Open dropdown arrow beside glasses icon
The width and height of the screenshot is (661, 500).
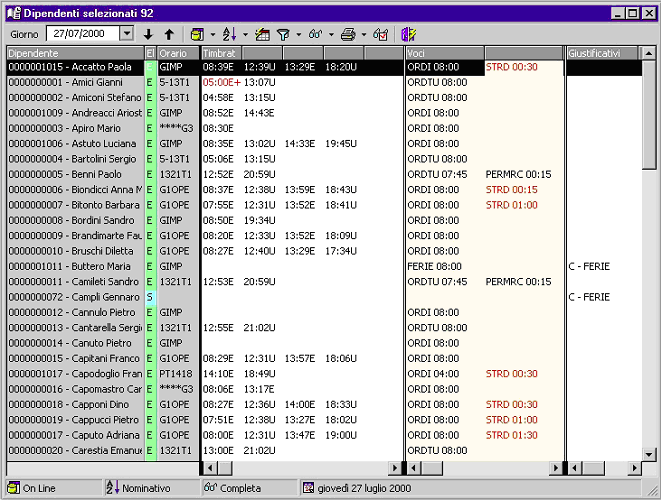pos(331,35)
